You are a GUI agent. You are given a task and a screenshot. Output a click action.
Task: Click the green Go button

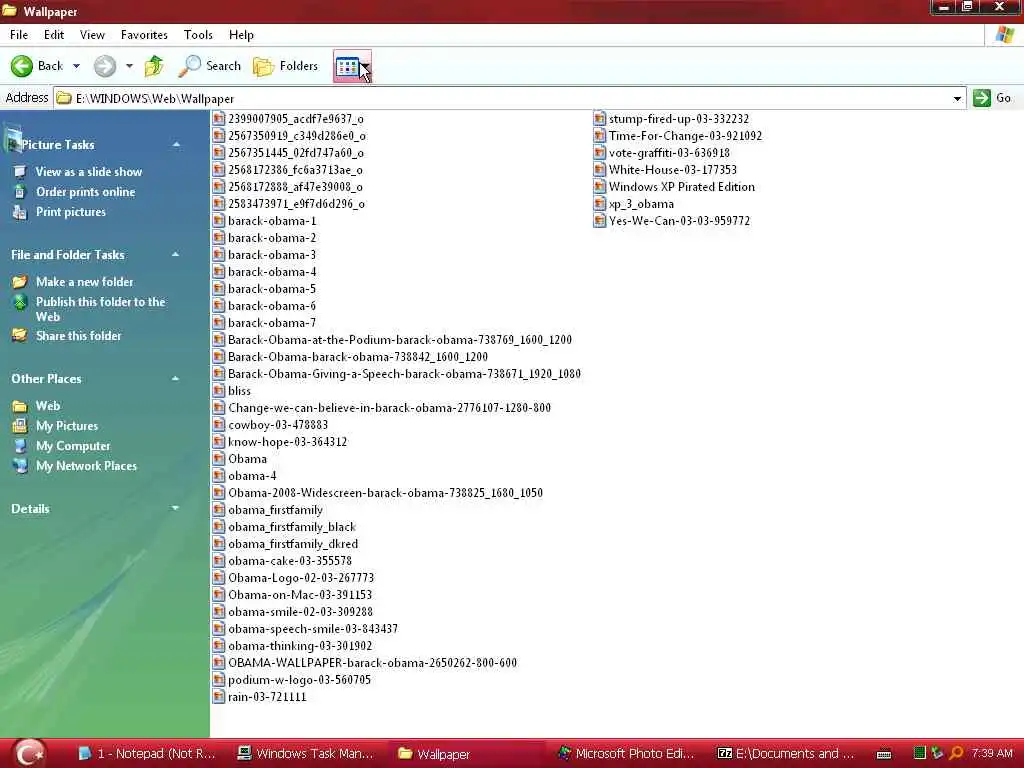point(991,98)
